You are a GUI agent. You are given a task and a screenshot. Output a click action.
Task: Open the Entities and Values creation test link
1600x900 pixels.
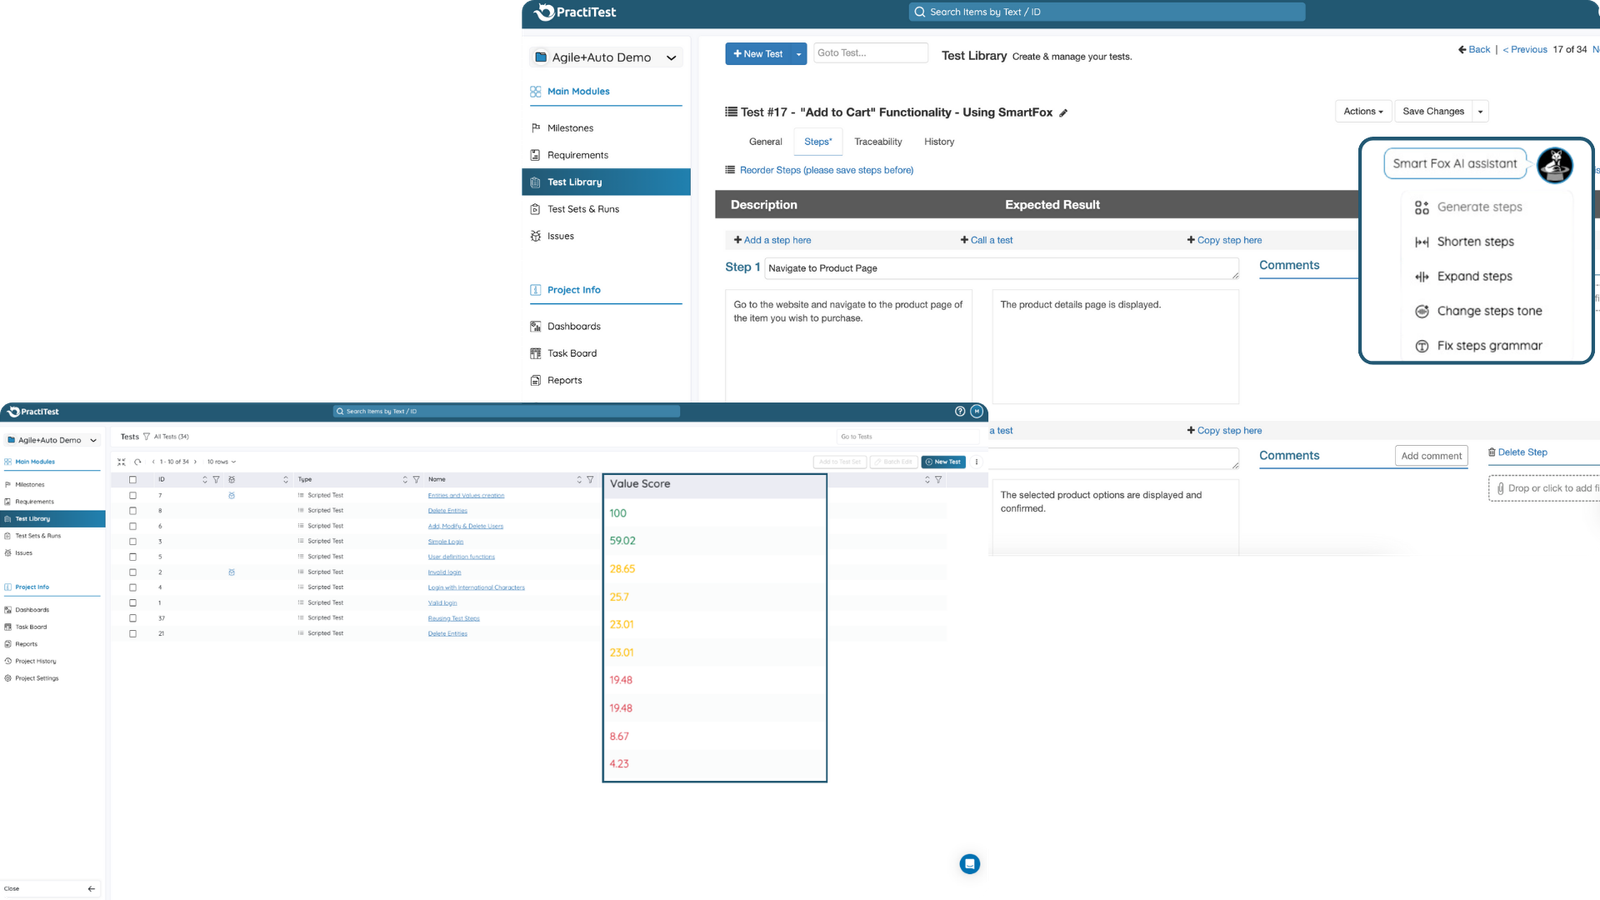click(x=466, y=495)
